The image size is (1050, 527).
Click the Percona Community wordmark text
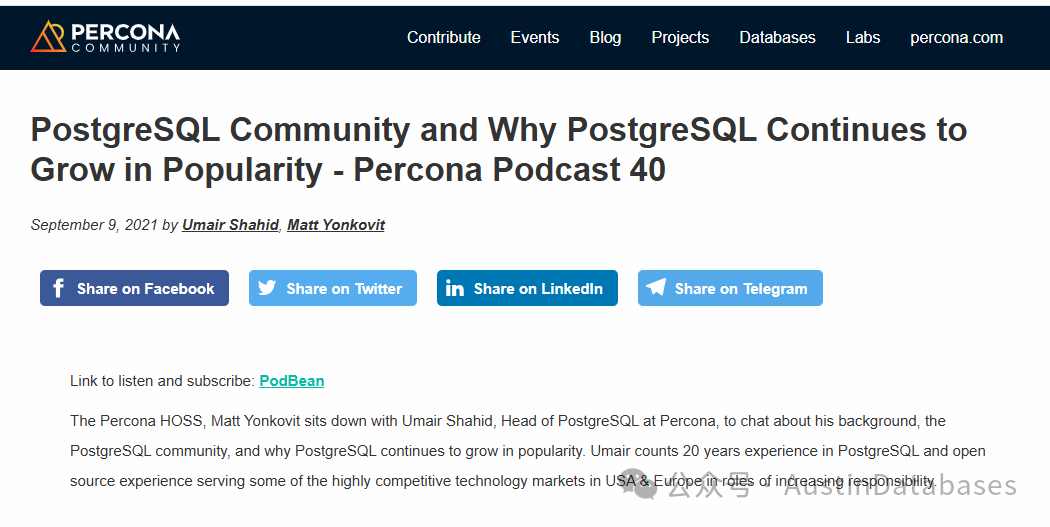[125, 38]
